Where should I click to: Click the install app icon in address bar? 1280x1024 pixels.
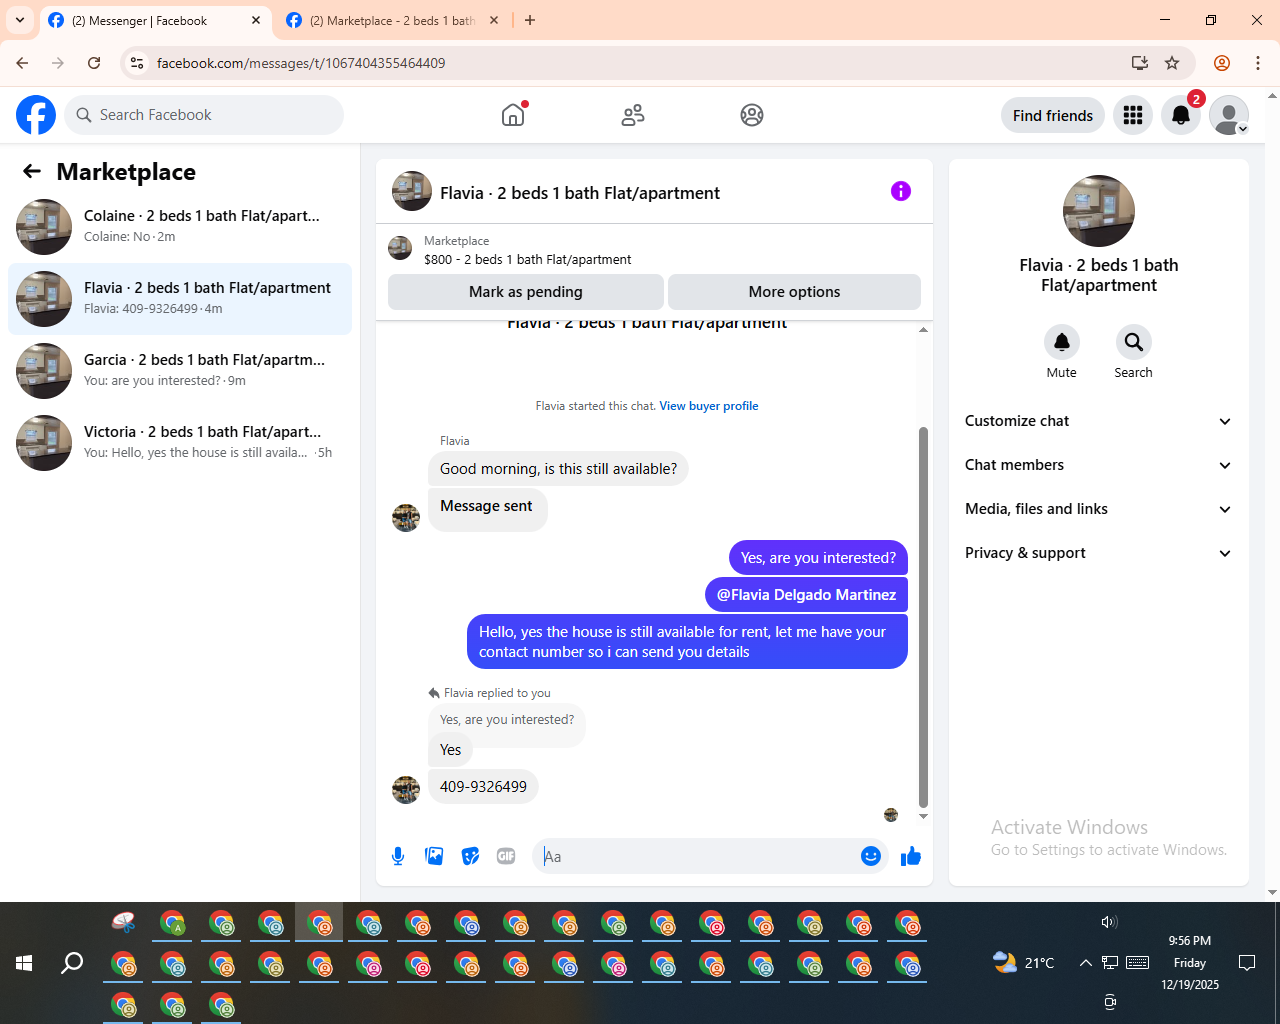pyautogui.click(x=1140, y=63)
